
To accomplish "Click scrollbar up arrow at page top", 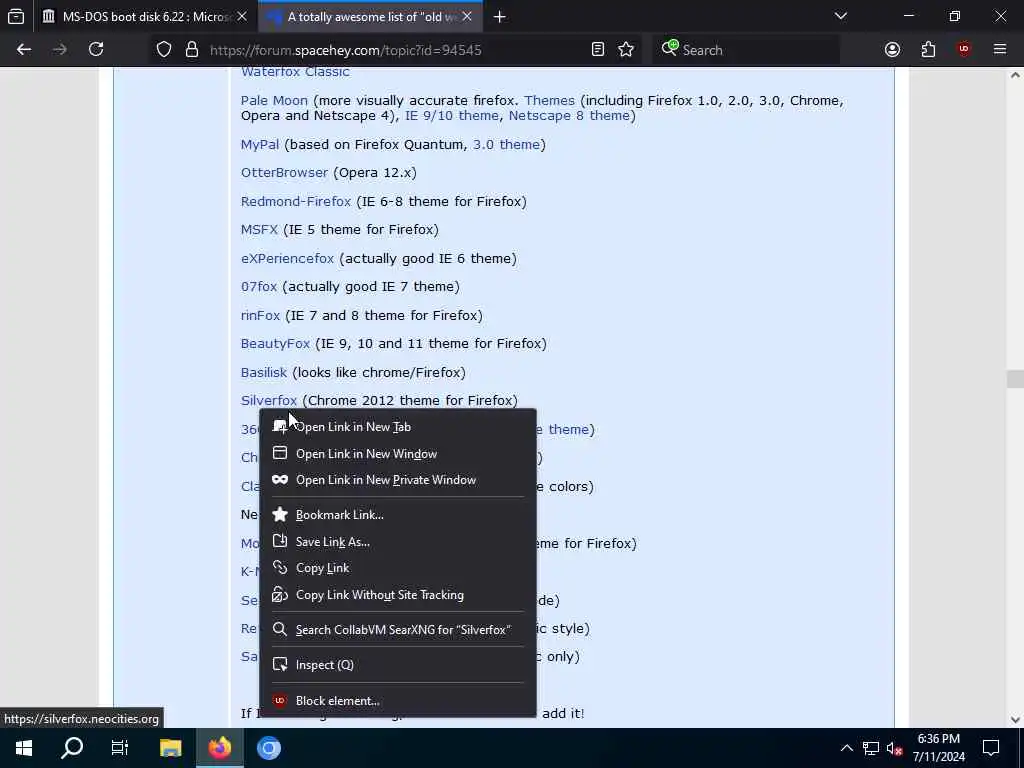I will click(1015, 74).
